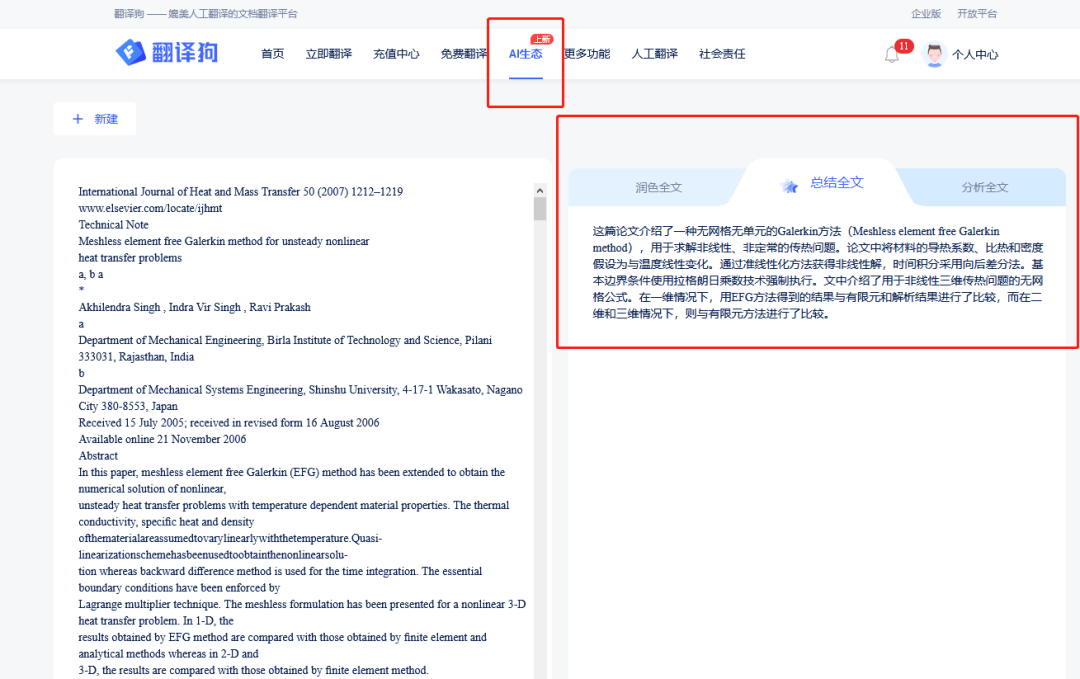The image size is (1080, 679).
Task: Click 'Received 15 July 2005' line
Action: (229, 423)
